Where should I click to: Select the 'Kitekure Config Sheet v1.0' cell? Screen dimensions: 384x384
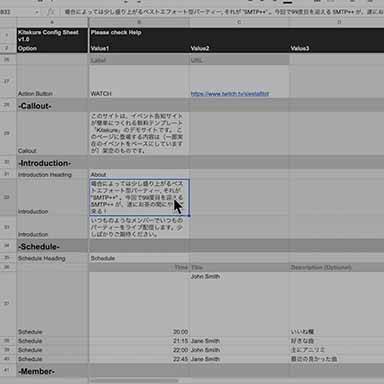[52, 36]
